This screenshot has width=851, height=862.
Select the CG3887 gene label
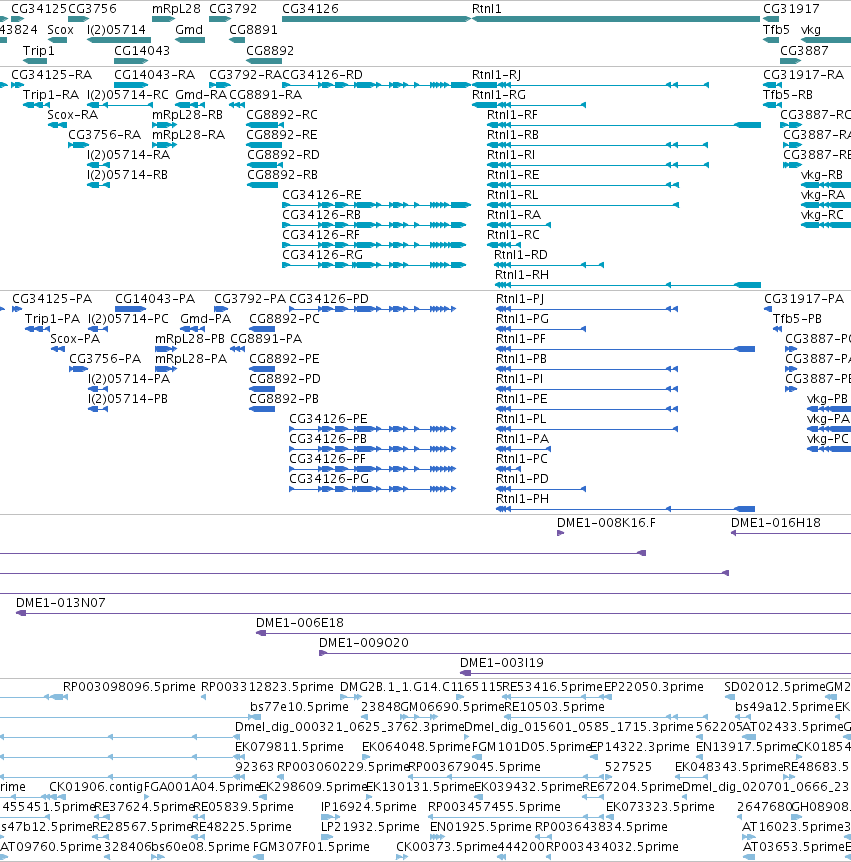[x=804, y=51]
